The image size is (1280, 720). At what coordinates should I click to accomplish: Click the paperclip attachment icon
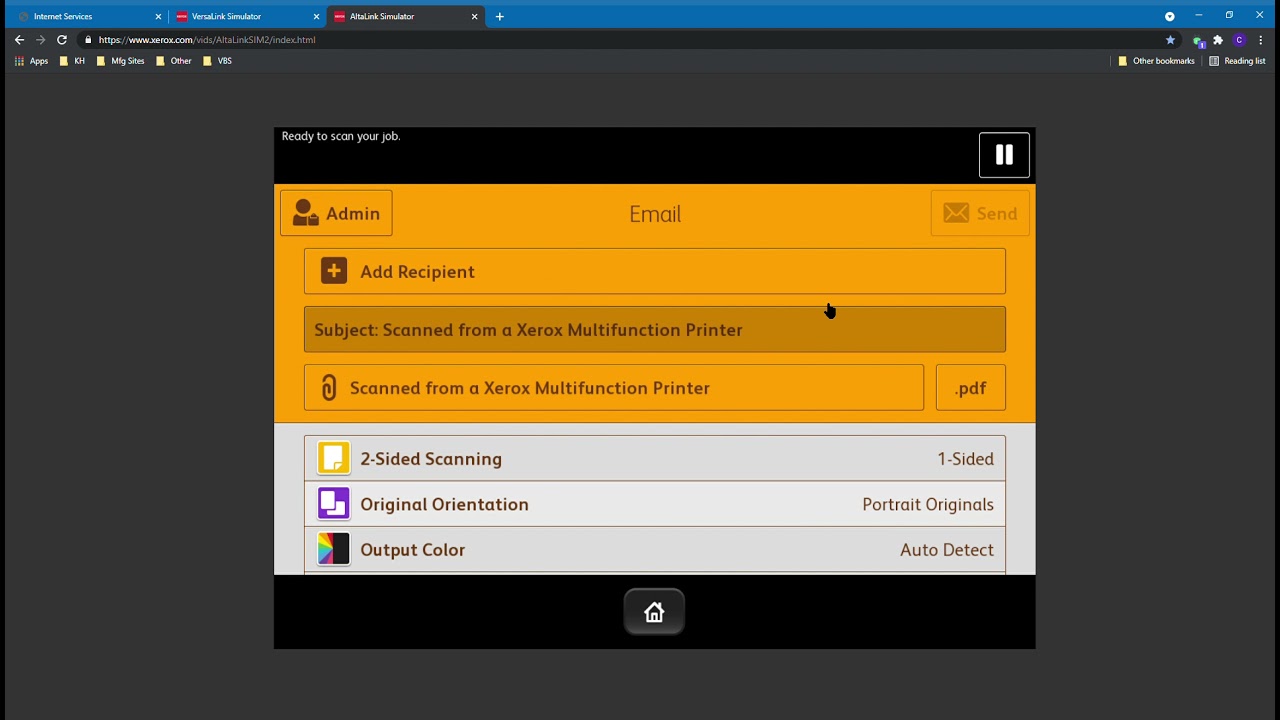pos(328,387)
